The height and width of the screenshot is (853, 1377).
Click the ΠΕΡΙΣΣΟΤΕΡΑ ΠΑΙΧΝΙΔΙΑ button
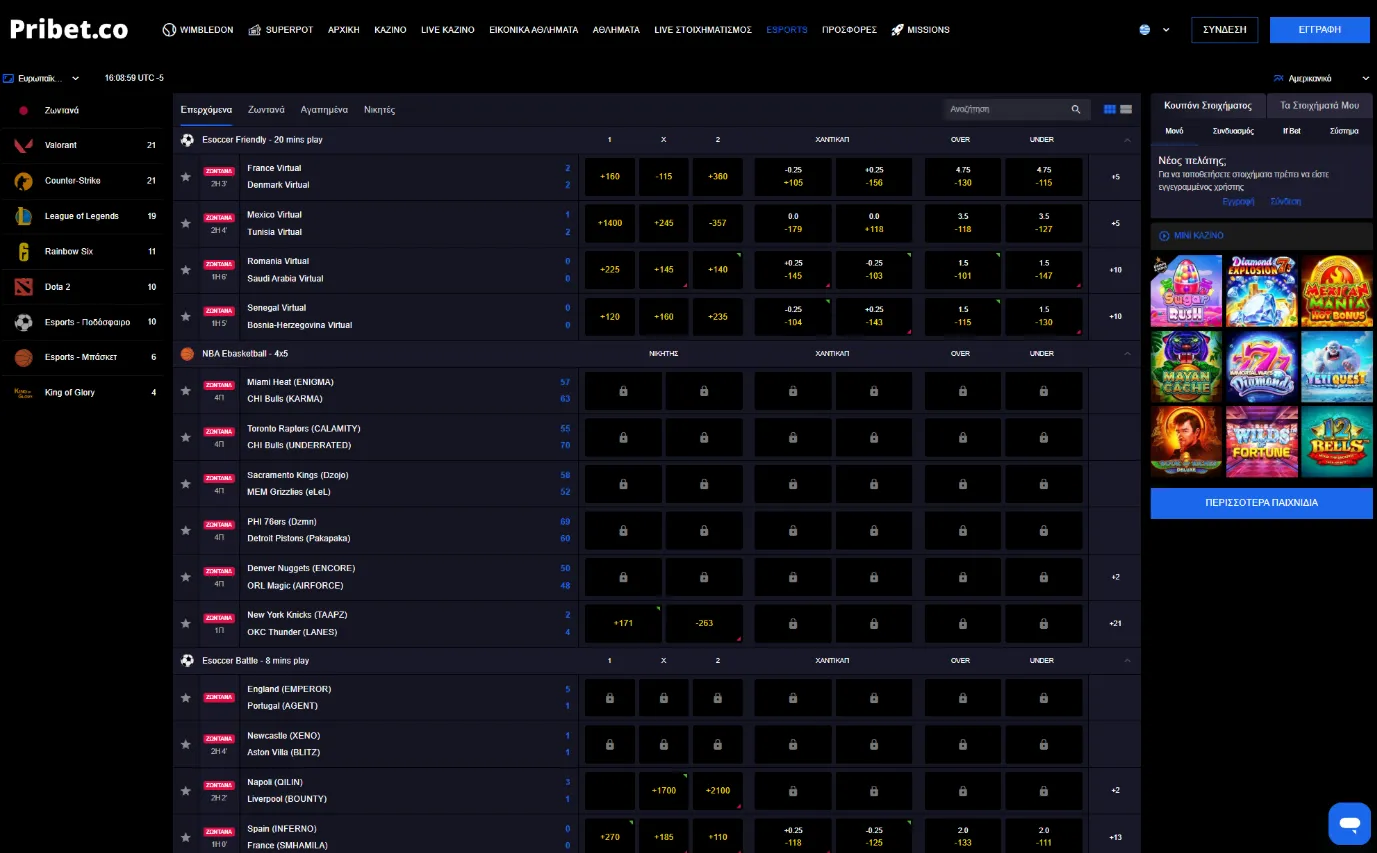tap(1261, 503)
